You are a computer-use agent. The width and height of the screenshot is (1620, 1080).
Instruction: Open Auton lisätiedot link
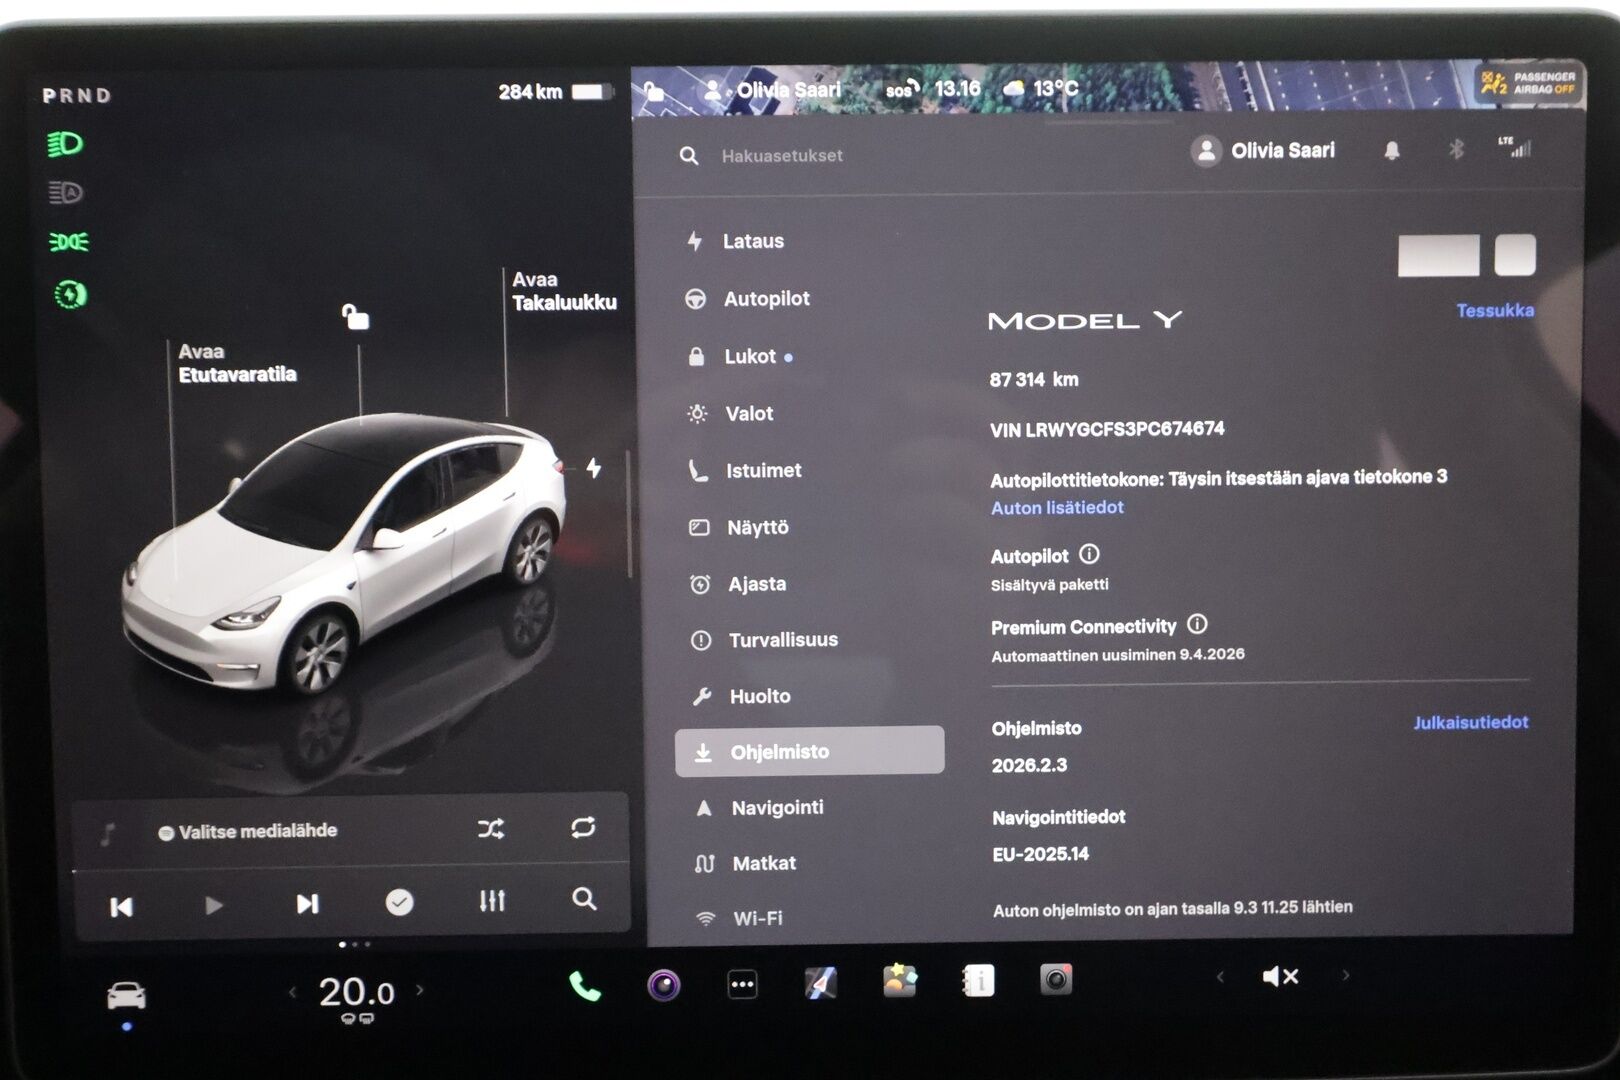1056,507
